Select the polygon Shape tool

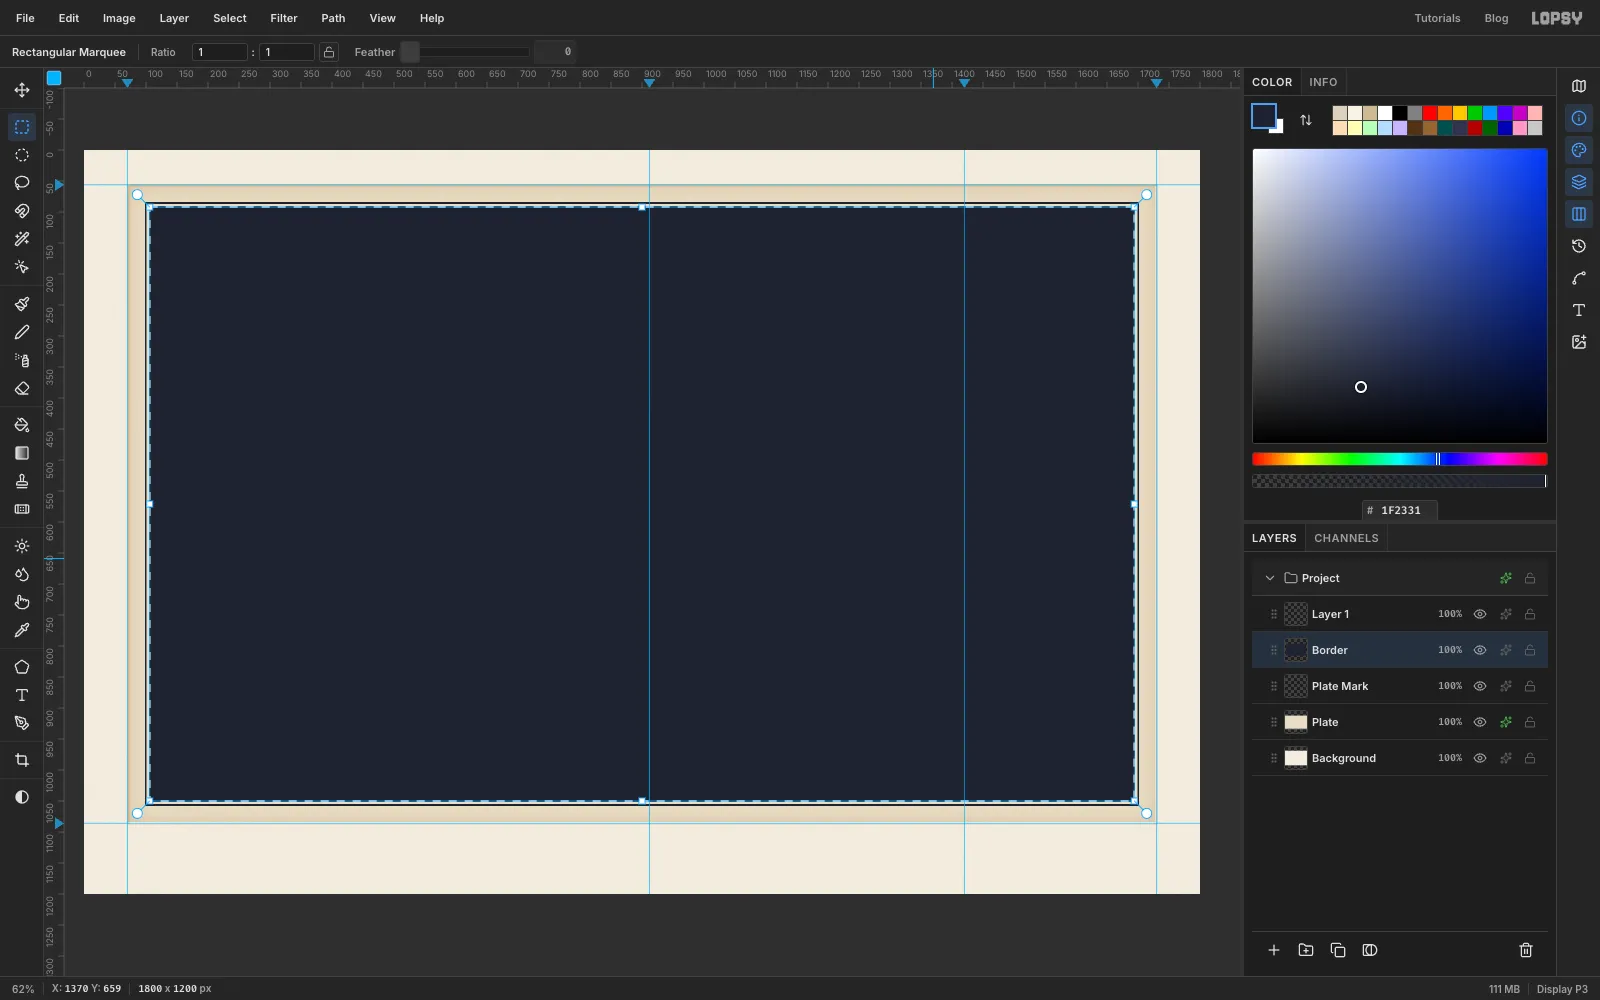tap(22, 667)
